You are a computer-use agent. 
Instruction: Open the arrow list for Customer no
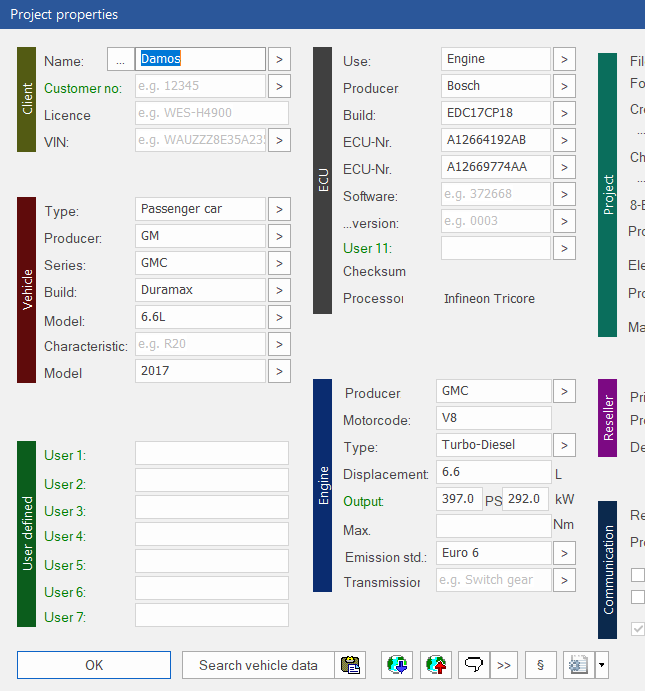pyautogui.click(x=279, y=86)
